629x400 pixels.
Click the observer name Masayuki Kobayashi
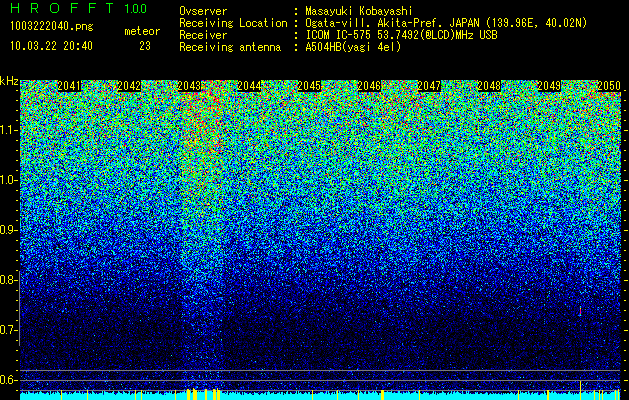(359, 11)
